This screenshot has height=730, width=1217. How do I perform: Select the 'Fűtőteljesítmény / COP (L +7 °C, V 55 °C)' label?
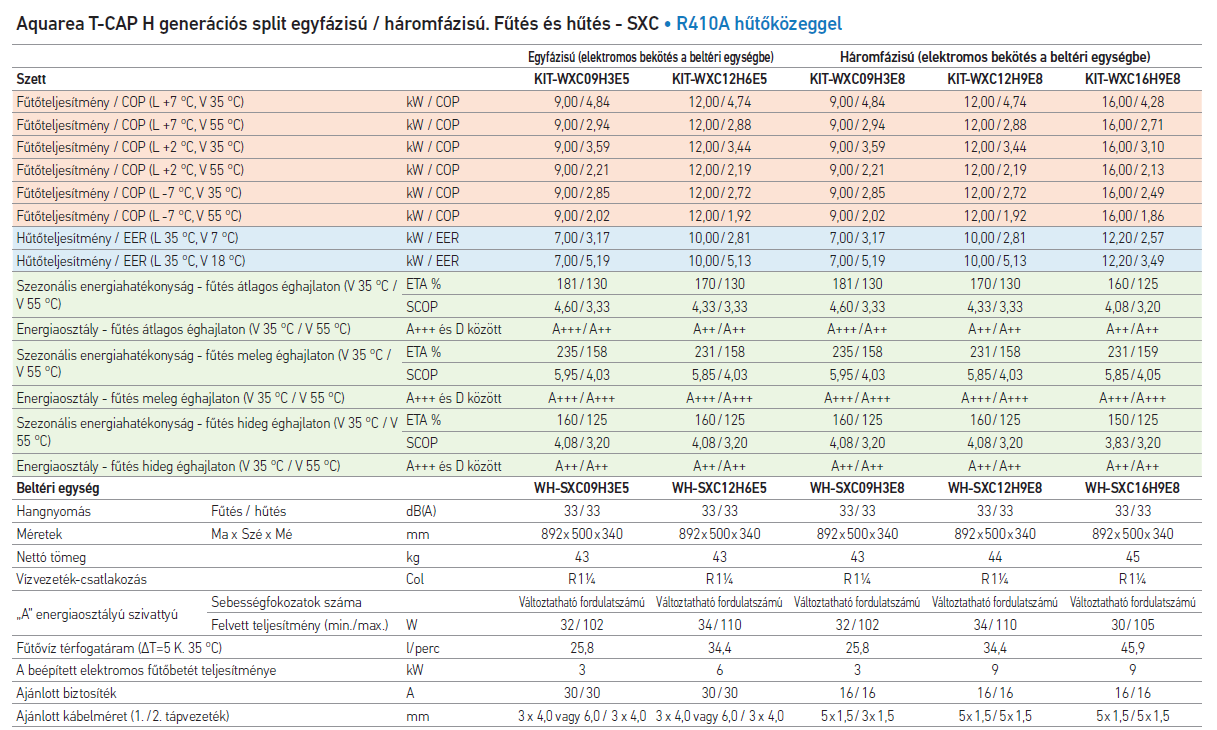point(131,124)
